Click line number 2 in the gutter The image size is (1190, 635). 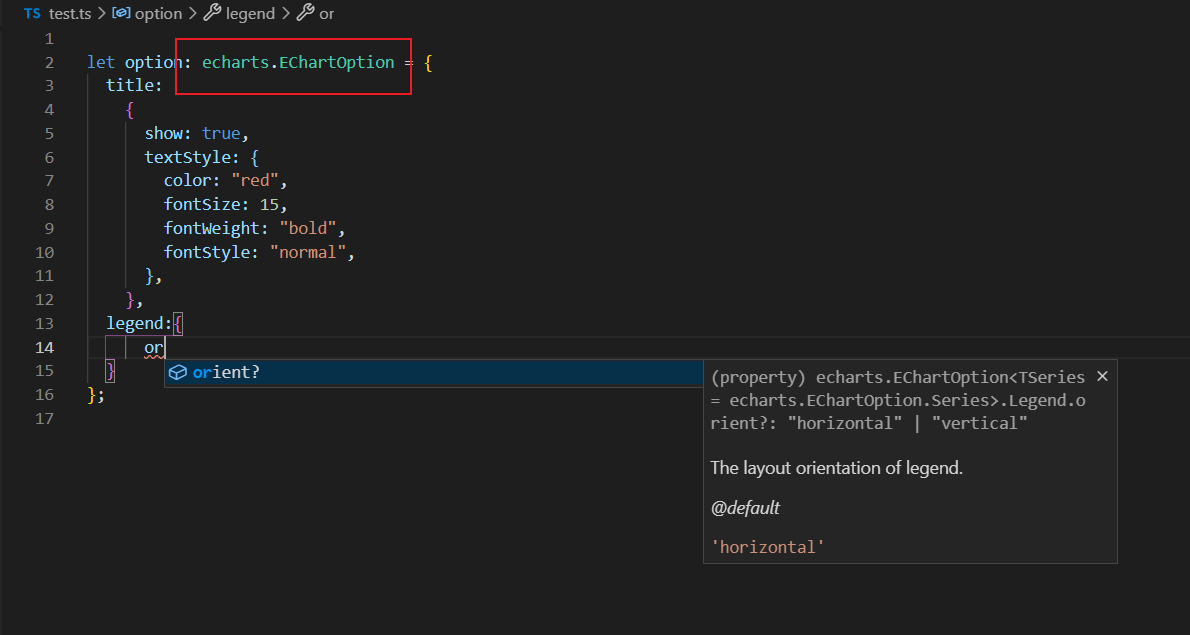click(49, 62)
